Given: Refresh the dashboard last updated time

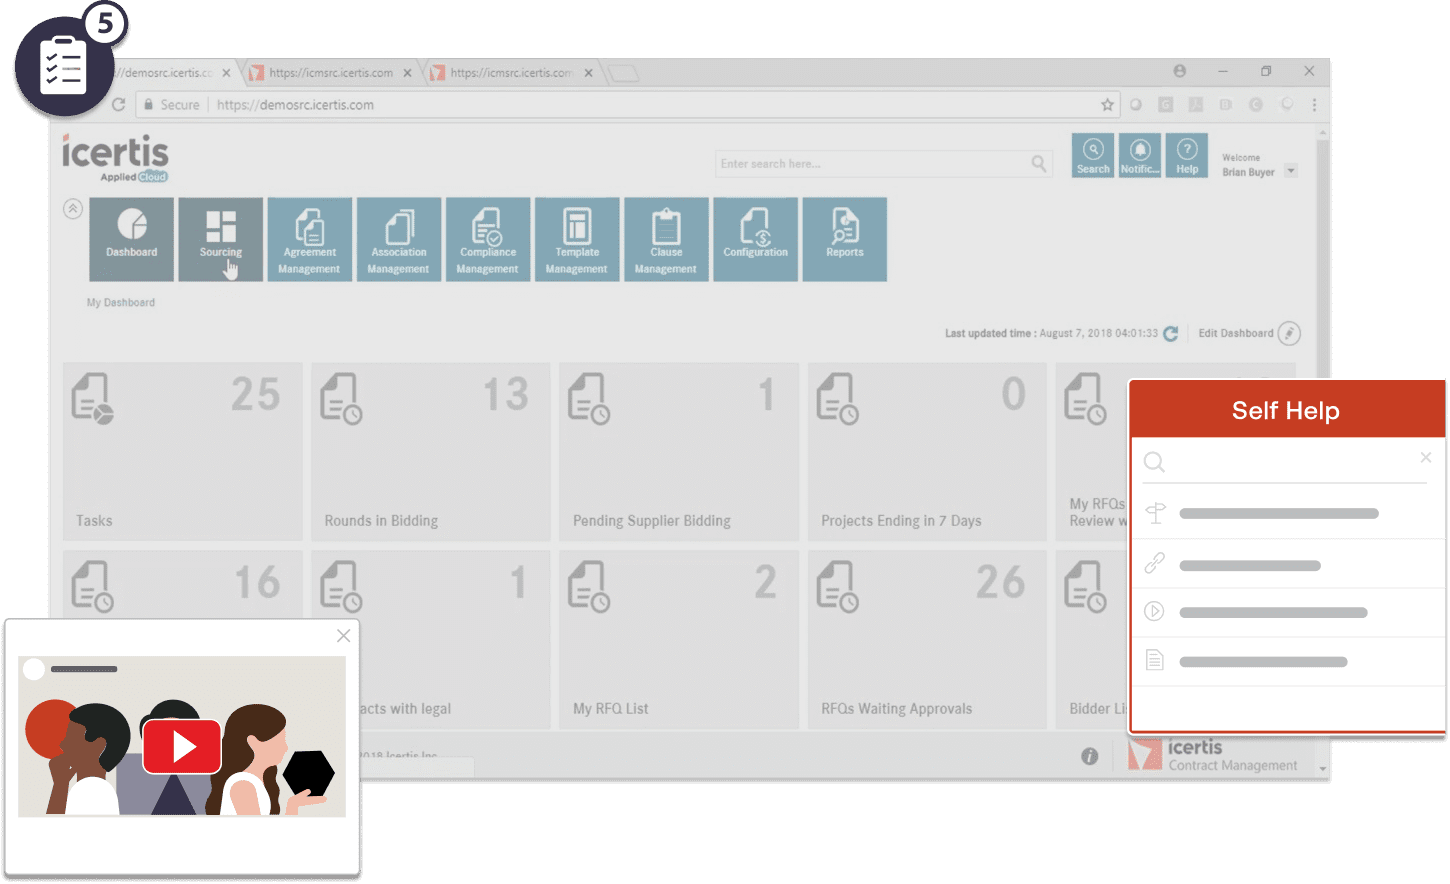Looking at the screenshot, I should click(1171, 333).
